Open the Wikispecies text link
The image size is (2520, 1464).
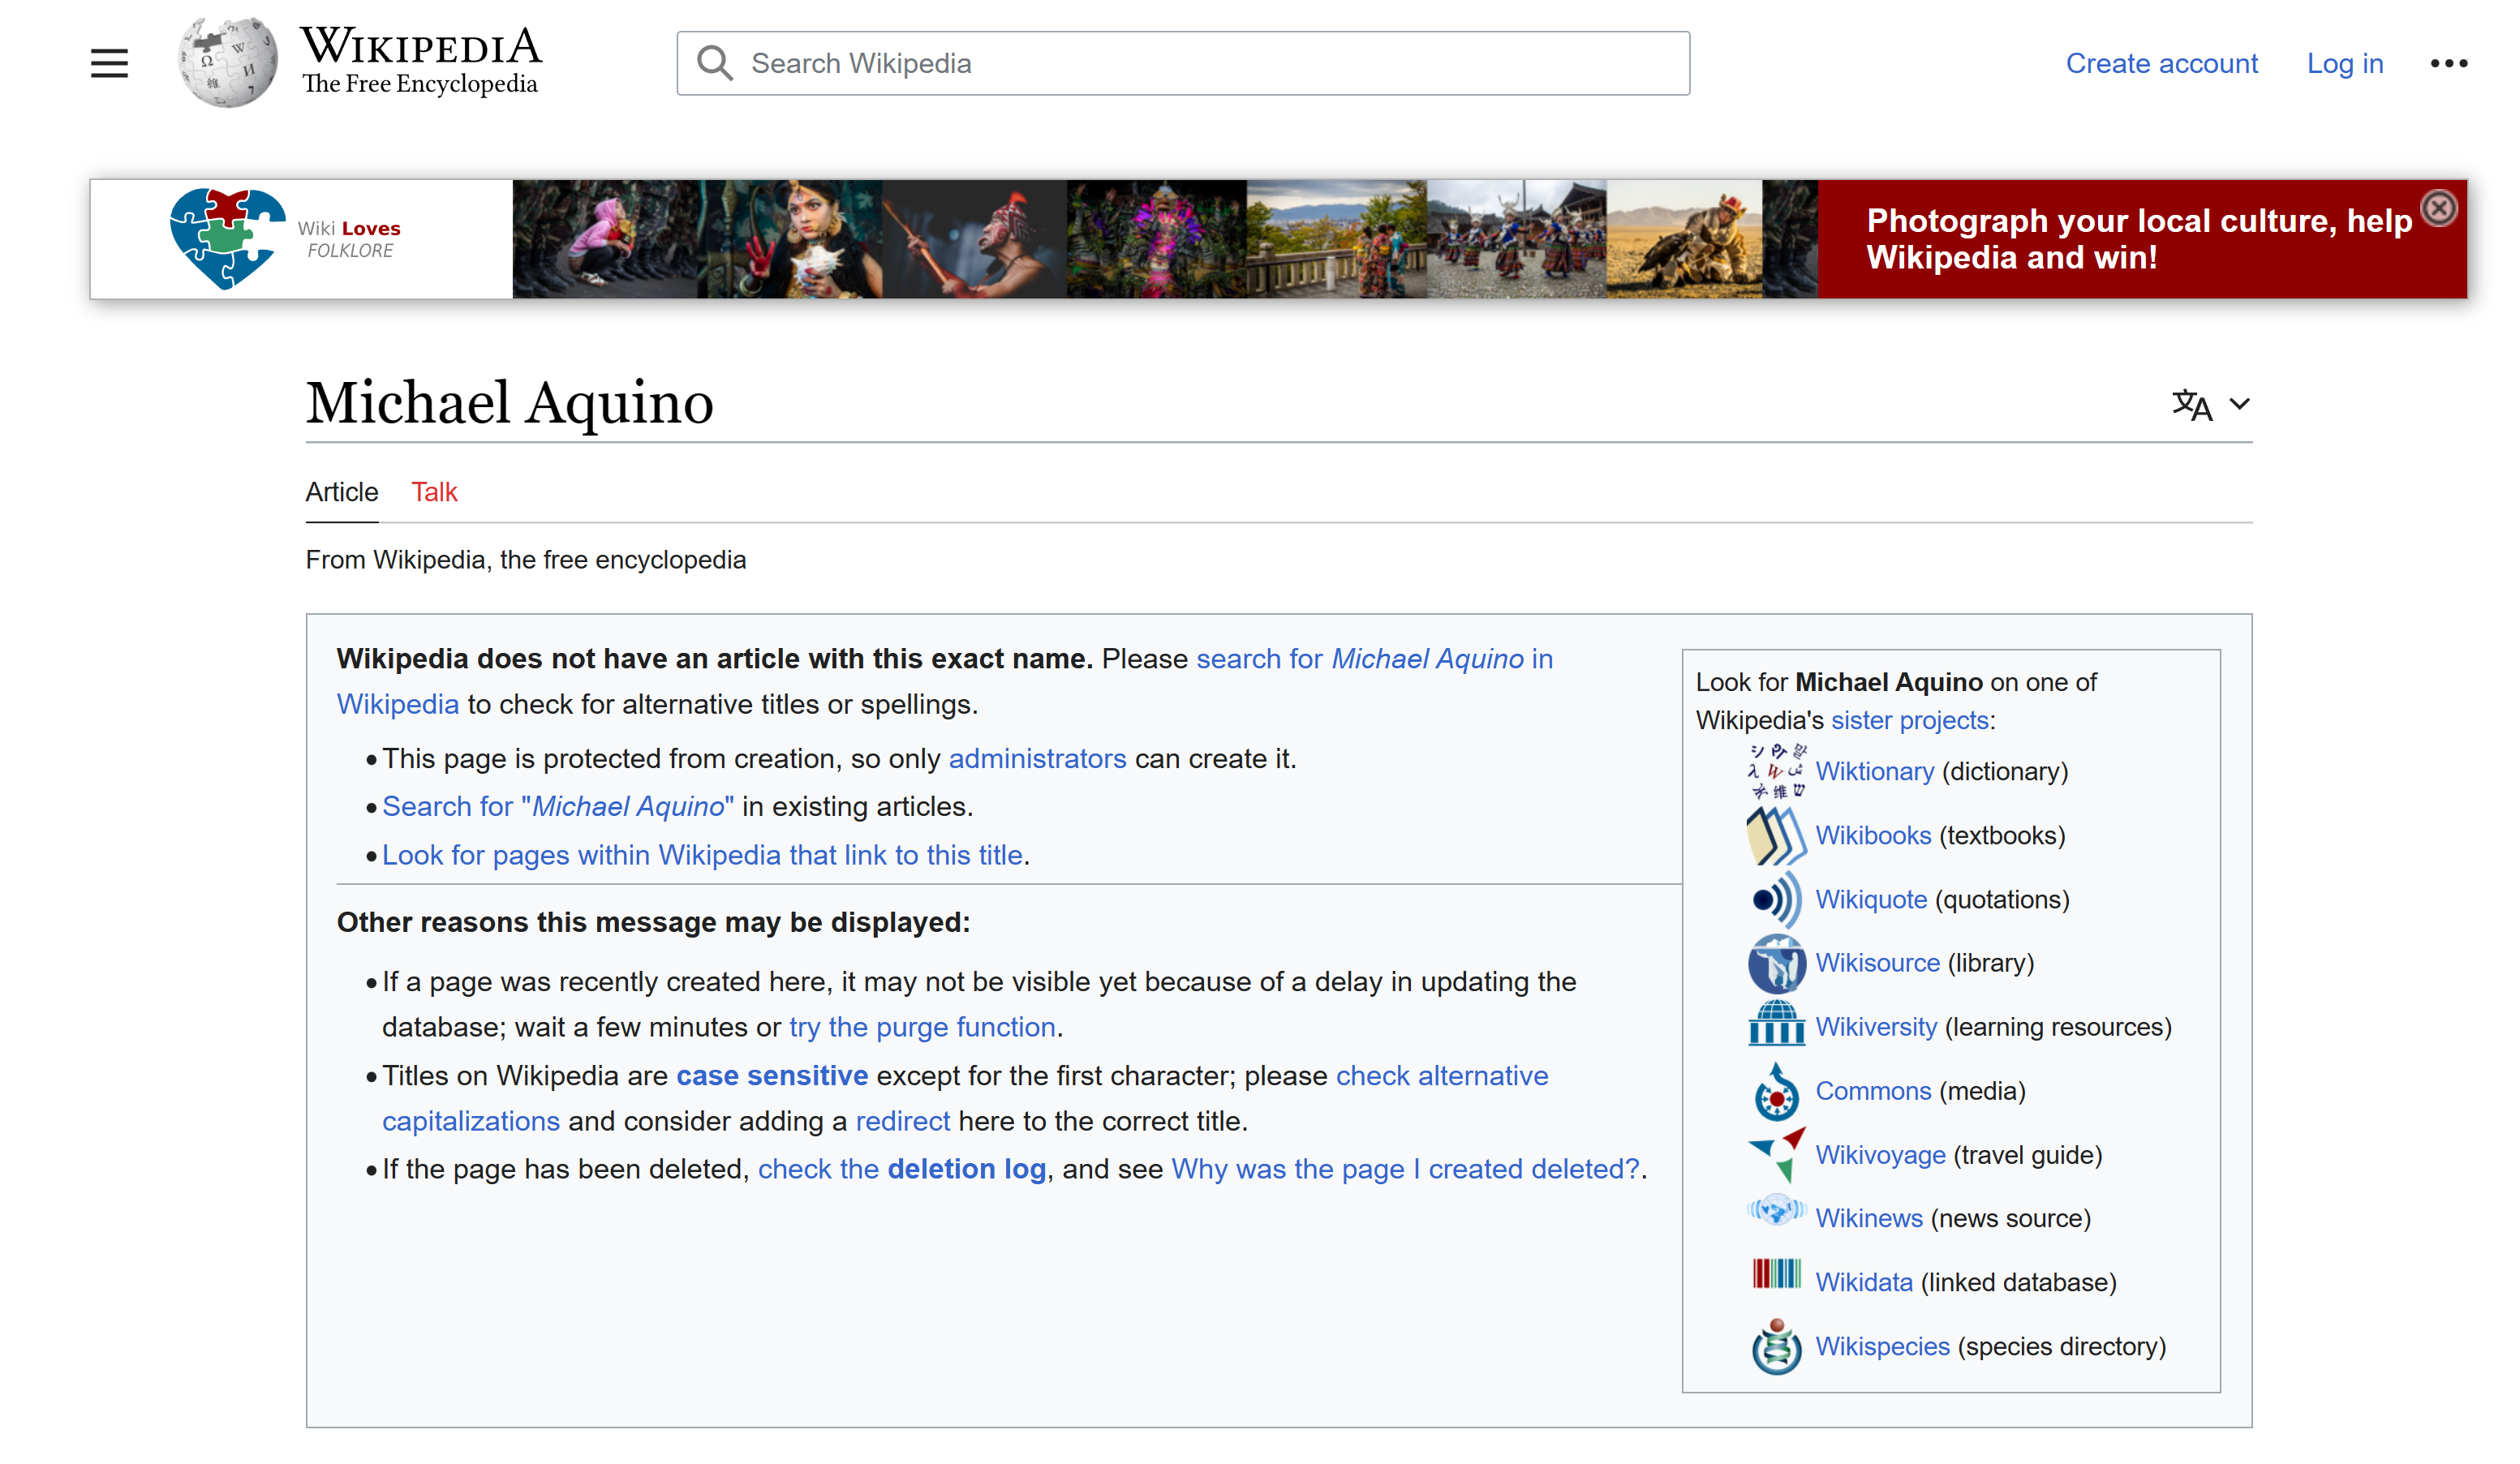pos(1882,1346)
